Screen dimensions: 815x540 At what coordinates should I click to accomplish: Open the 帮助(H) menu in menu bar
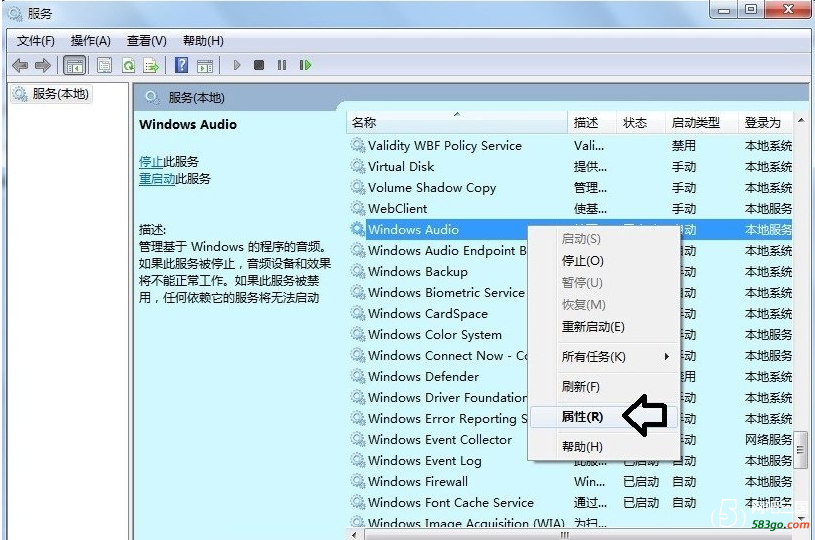[x=203, y=41]
